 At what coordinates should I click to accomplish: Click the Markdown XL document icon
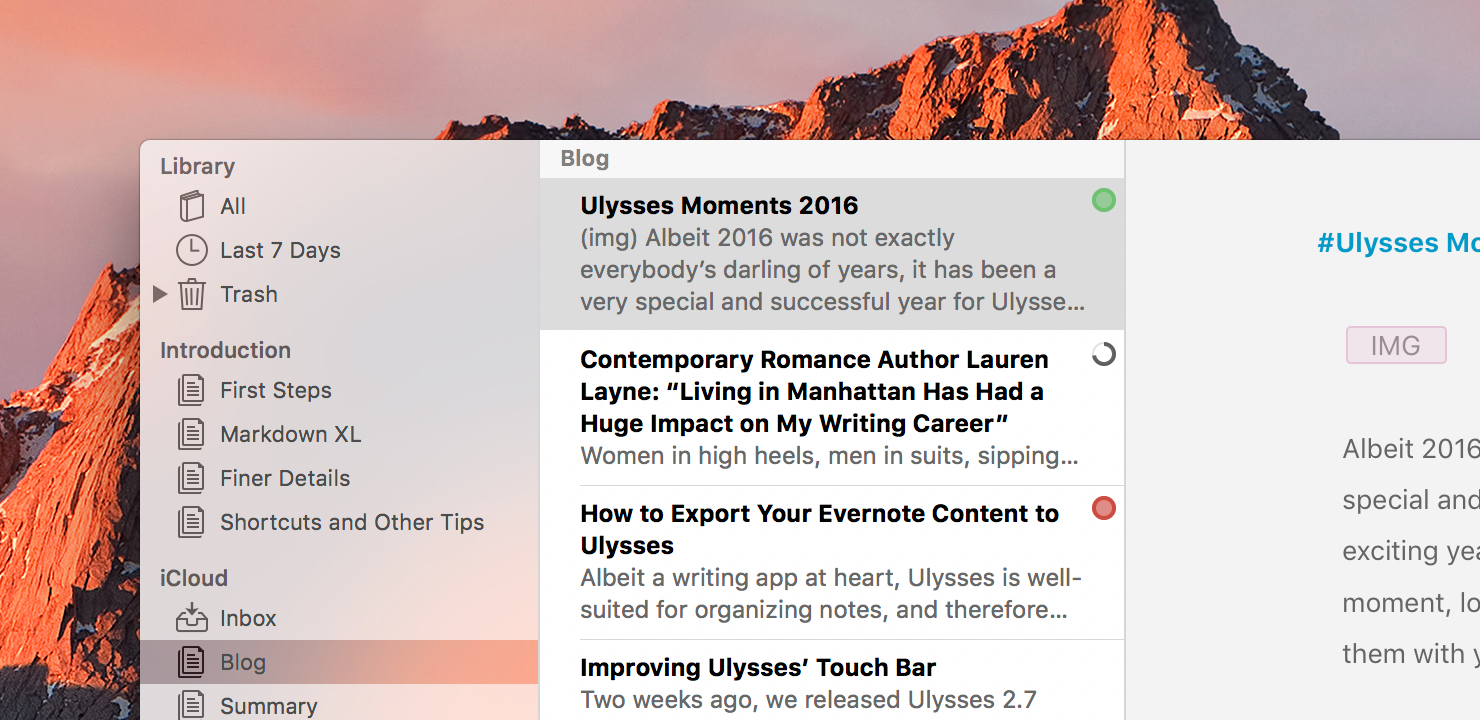coord(191,434)
